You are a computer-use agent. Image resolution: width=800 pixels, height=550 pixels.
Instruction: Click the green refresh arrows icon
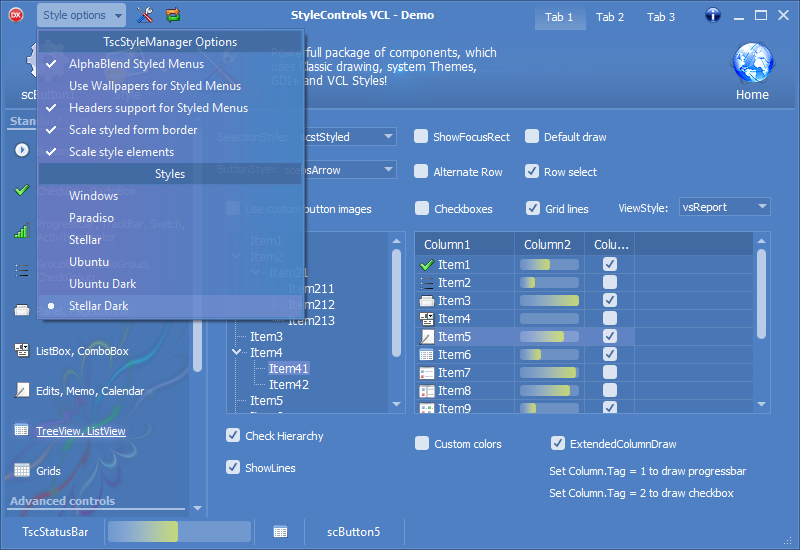[173, 15]
